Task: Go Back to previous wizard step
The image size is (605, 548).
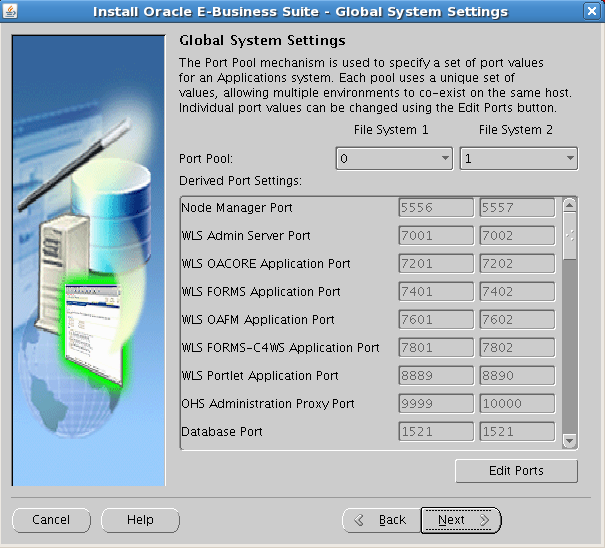Action: tap(381, 520)
